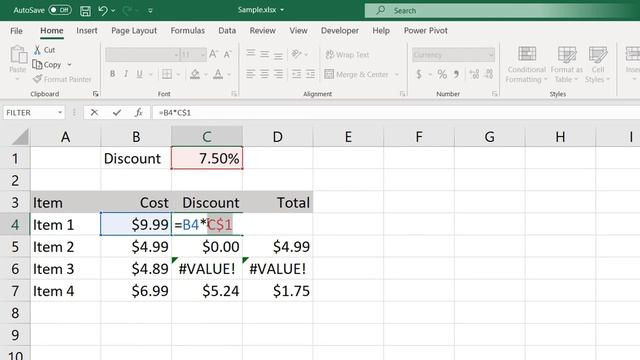Click the Insert Function fx button
640x360 pixels.
click(138, 112)
